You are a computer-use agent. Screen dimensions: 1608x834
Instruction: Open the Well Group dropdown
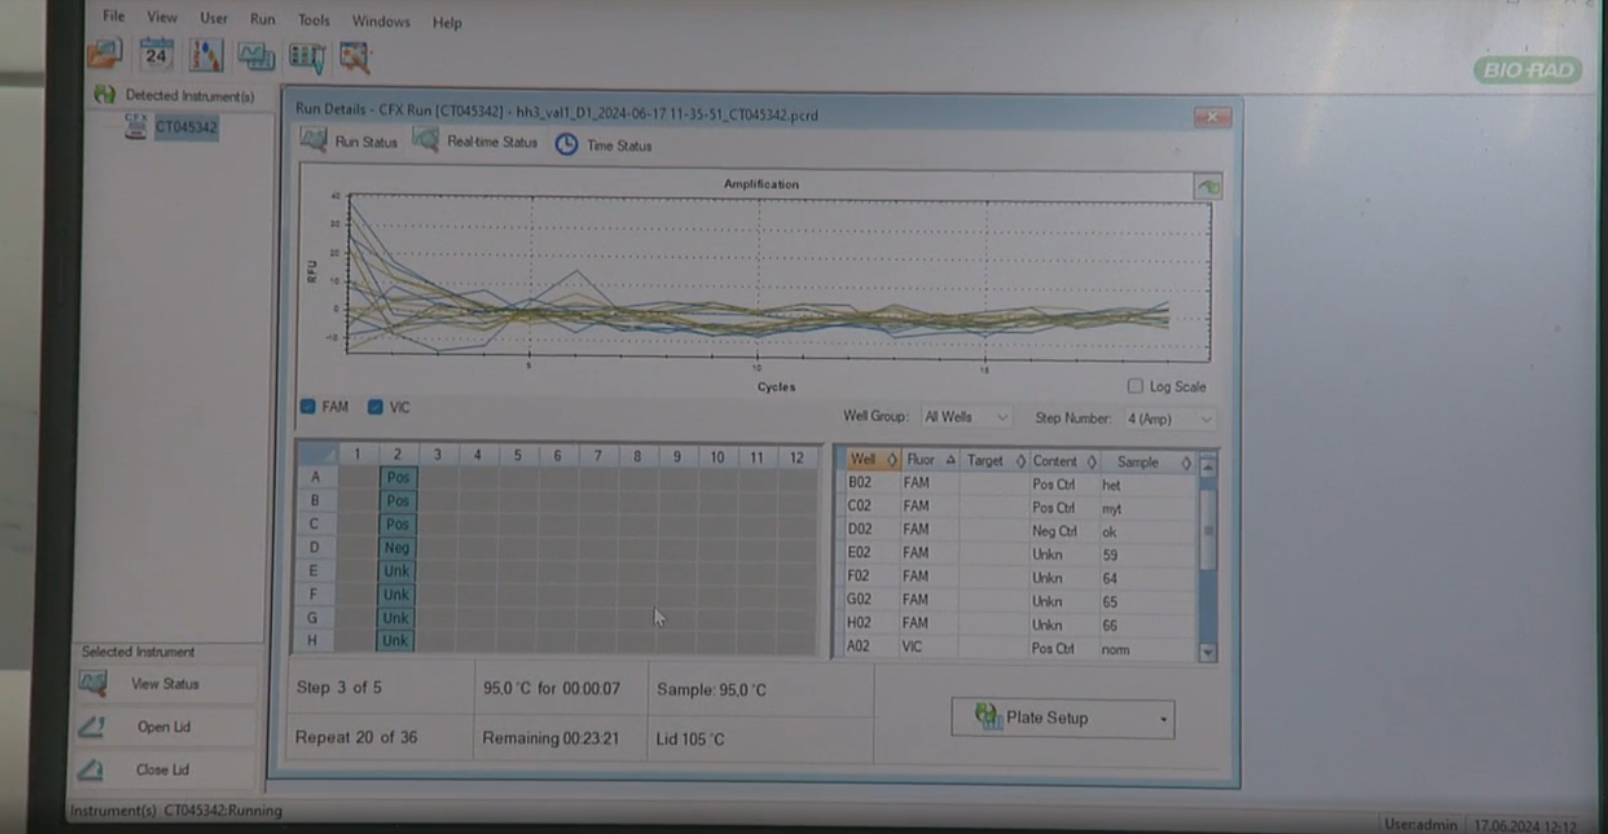966,417
